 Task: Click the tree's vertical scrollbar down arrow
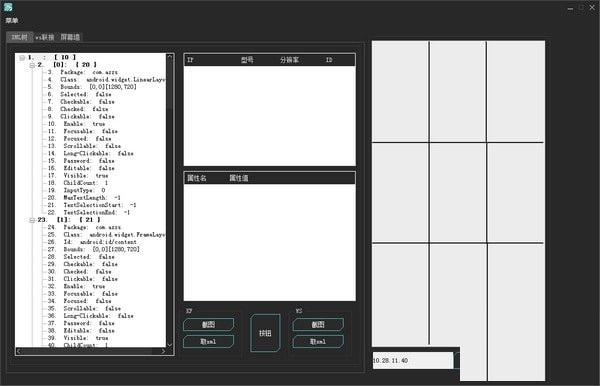click(170, 344)
